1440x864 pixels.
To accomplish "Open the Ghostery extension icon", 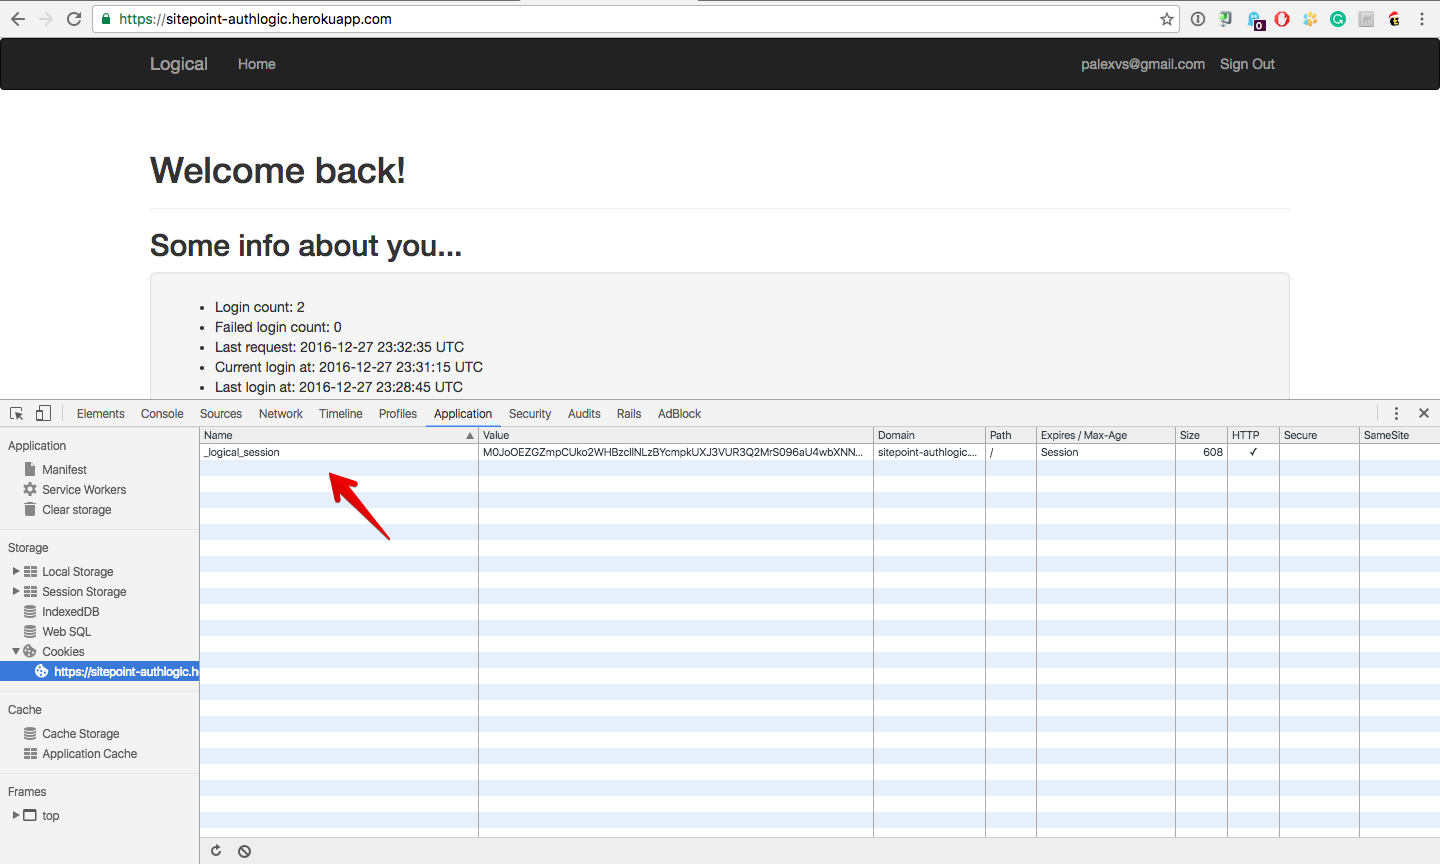I will coord(1254,18).
